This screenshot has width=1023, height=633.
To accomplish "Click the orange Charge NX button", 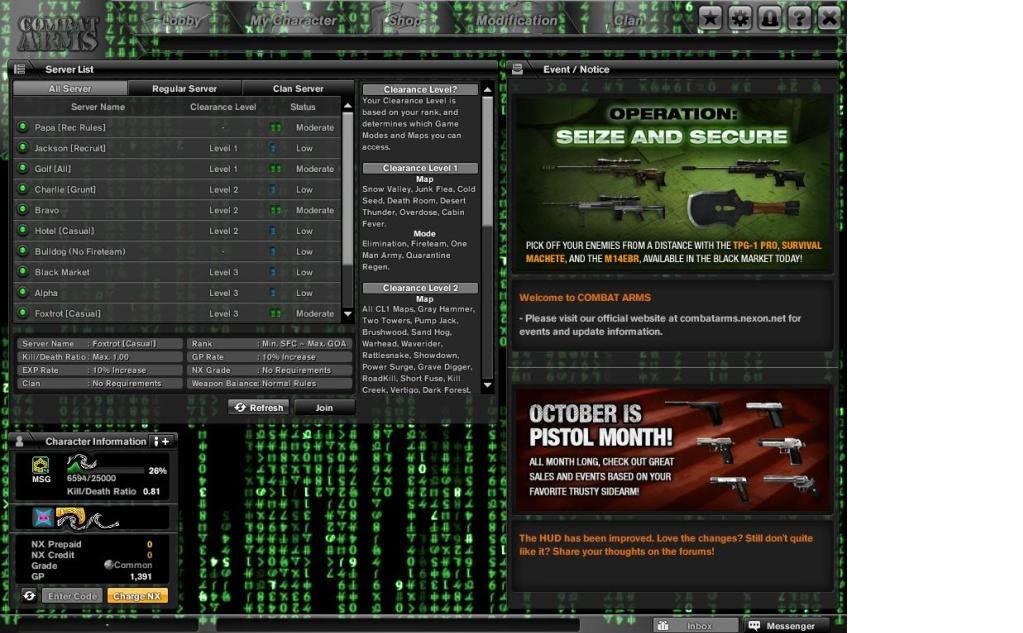I will point(137,596).
